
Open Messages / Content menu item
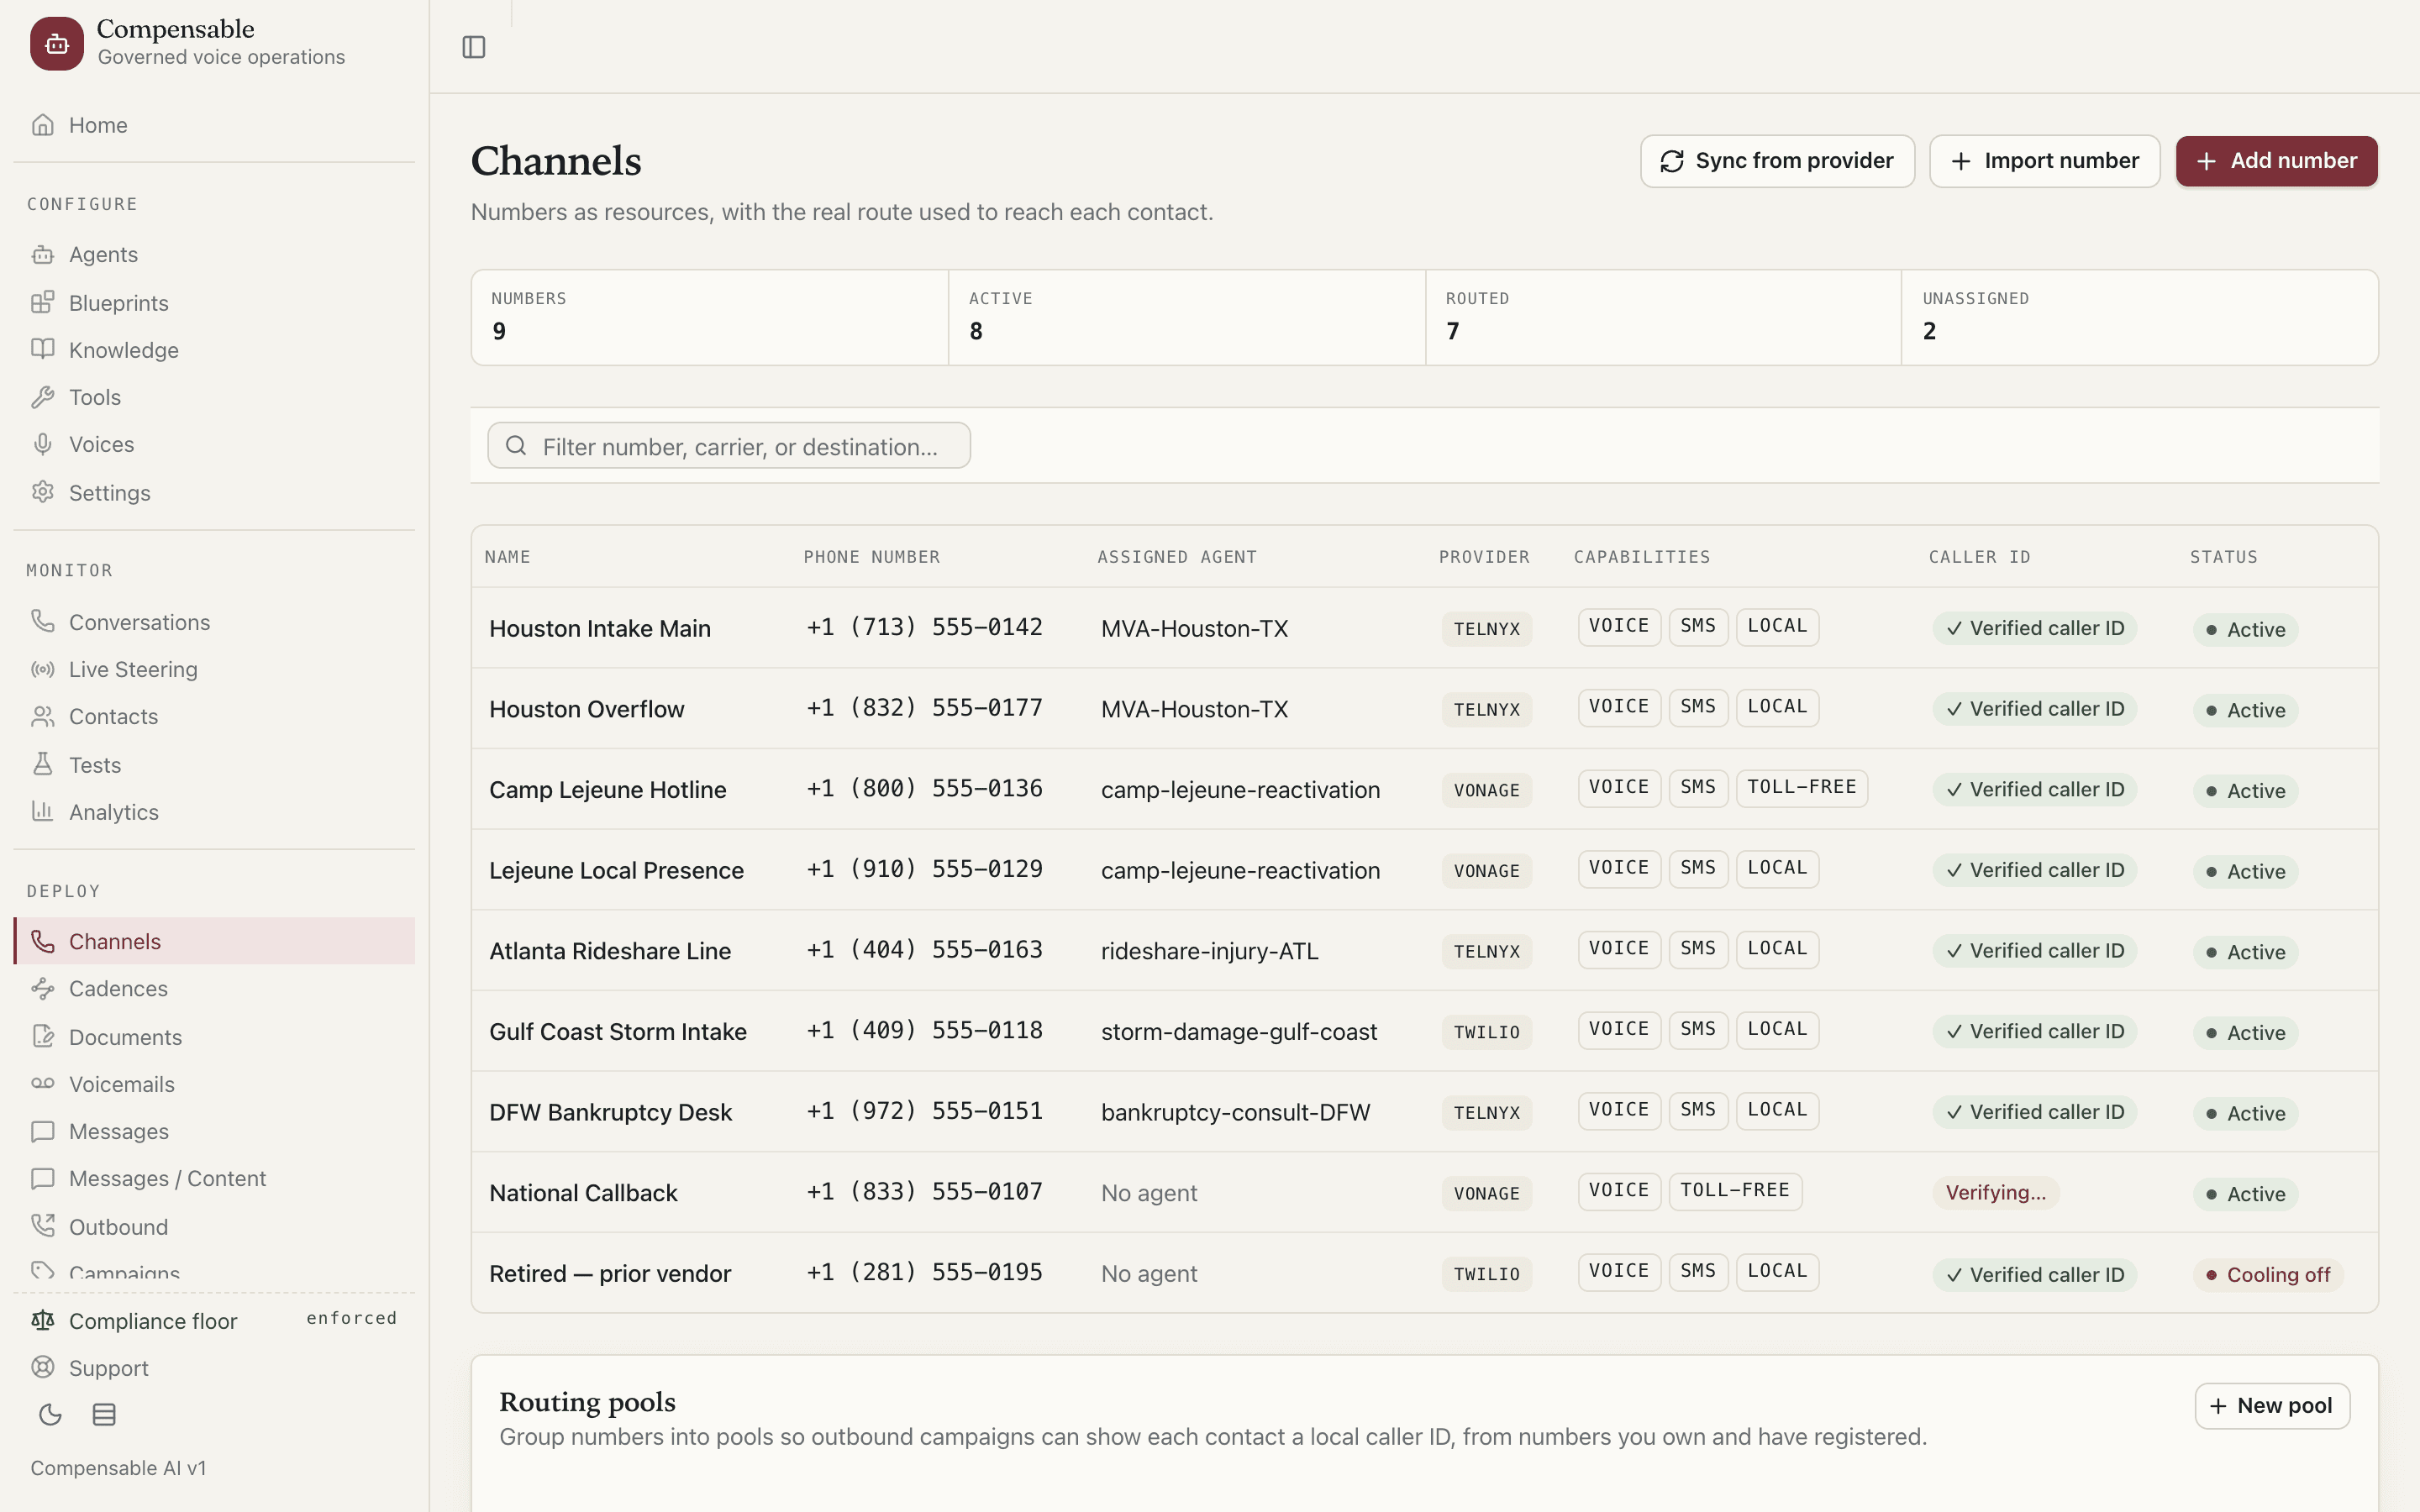pos(215,1178)
